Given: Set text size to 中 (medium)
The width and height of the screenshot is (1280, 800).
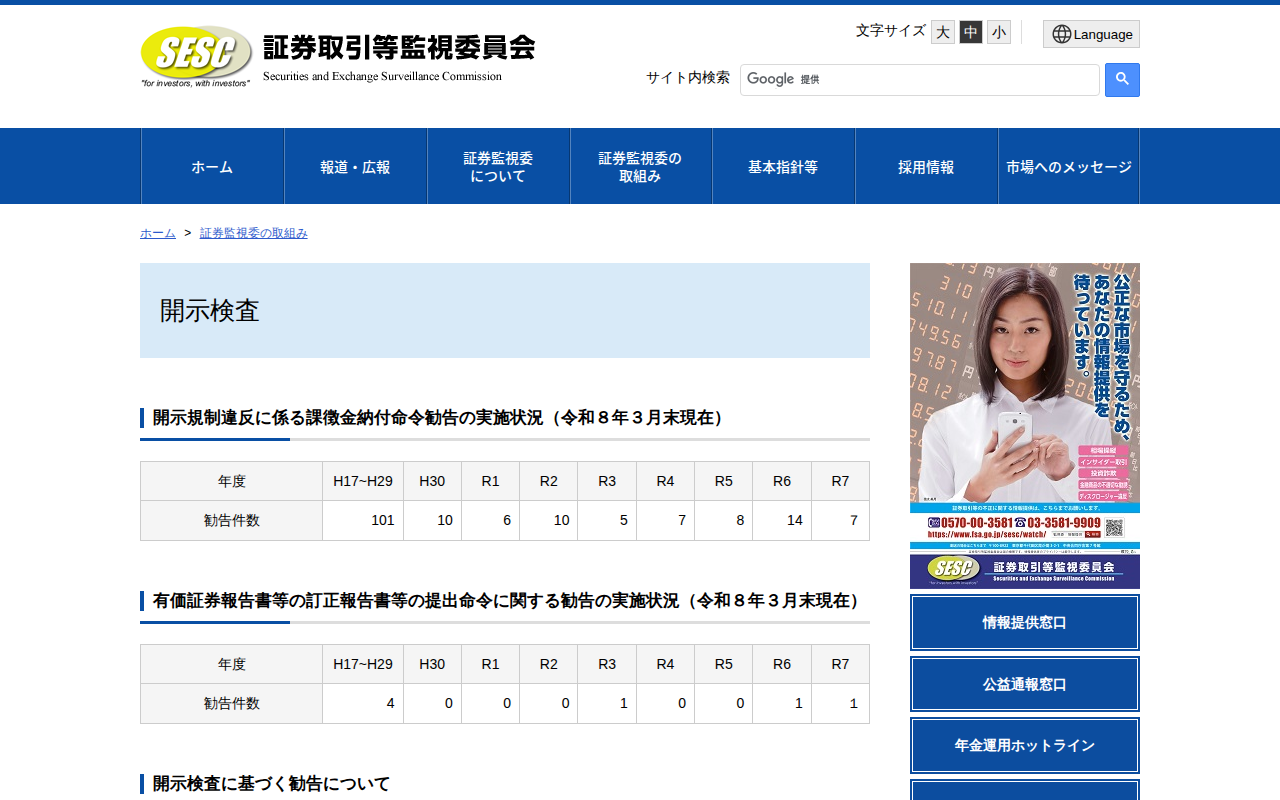Looking at the screenshot, I should (971, 32).
